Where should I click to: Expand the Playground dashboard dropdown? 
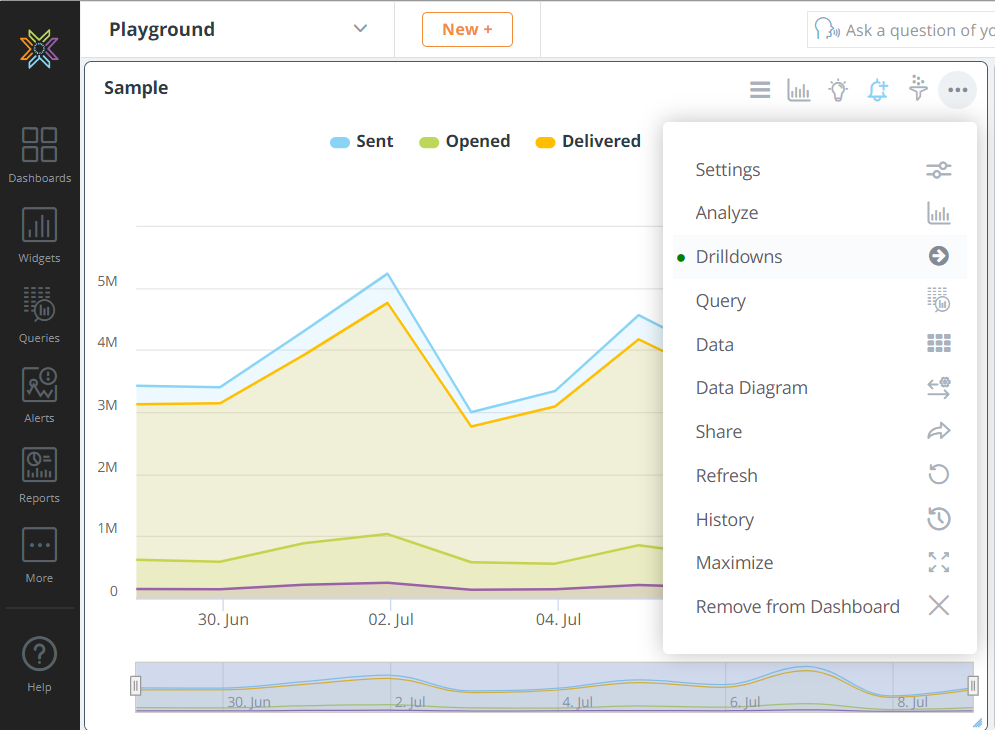[360, 29]
